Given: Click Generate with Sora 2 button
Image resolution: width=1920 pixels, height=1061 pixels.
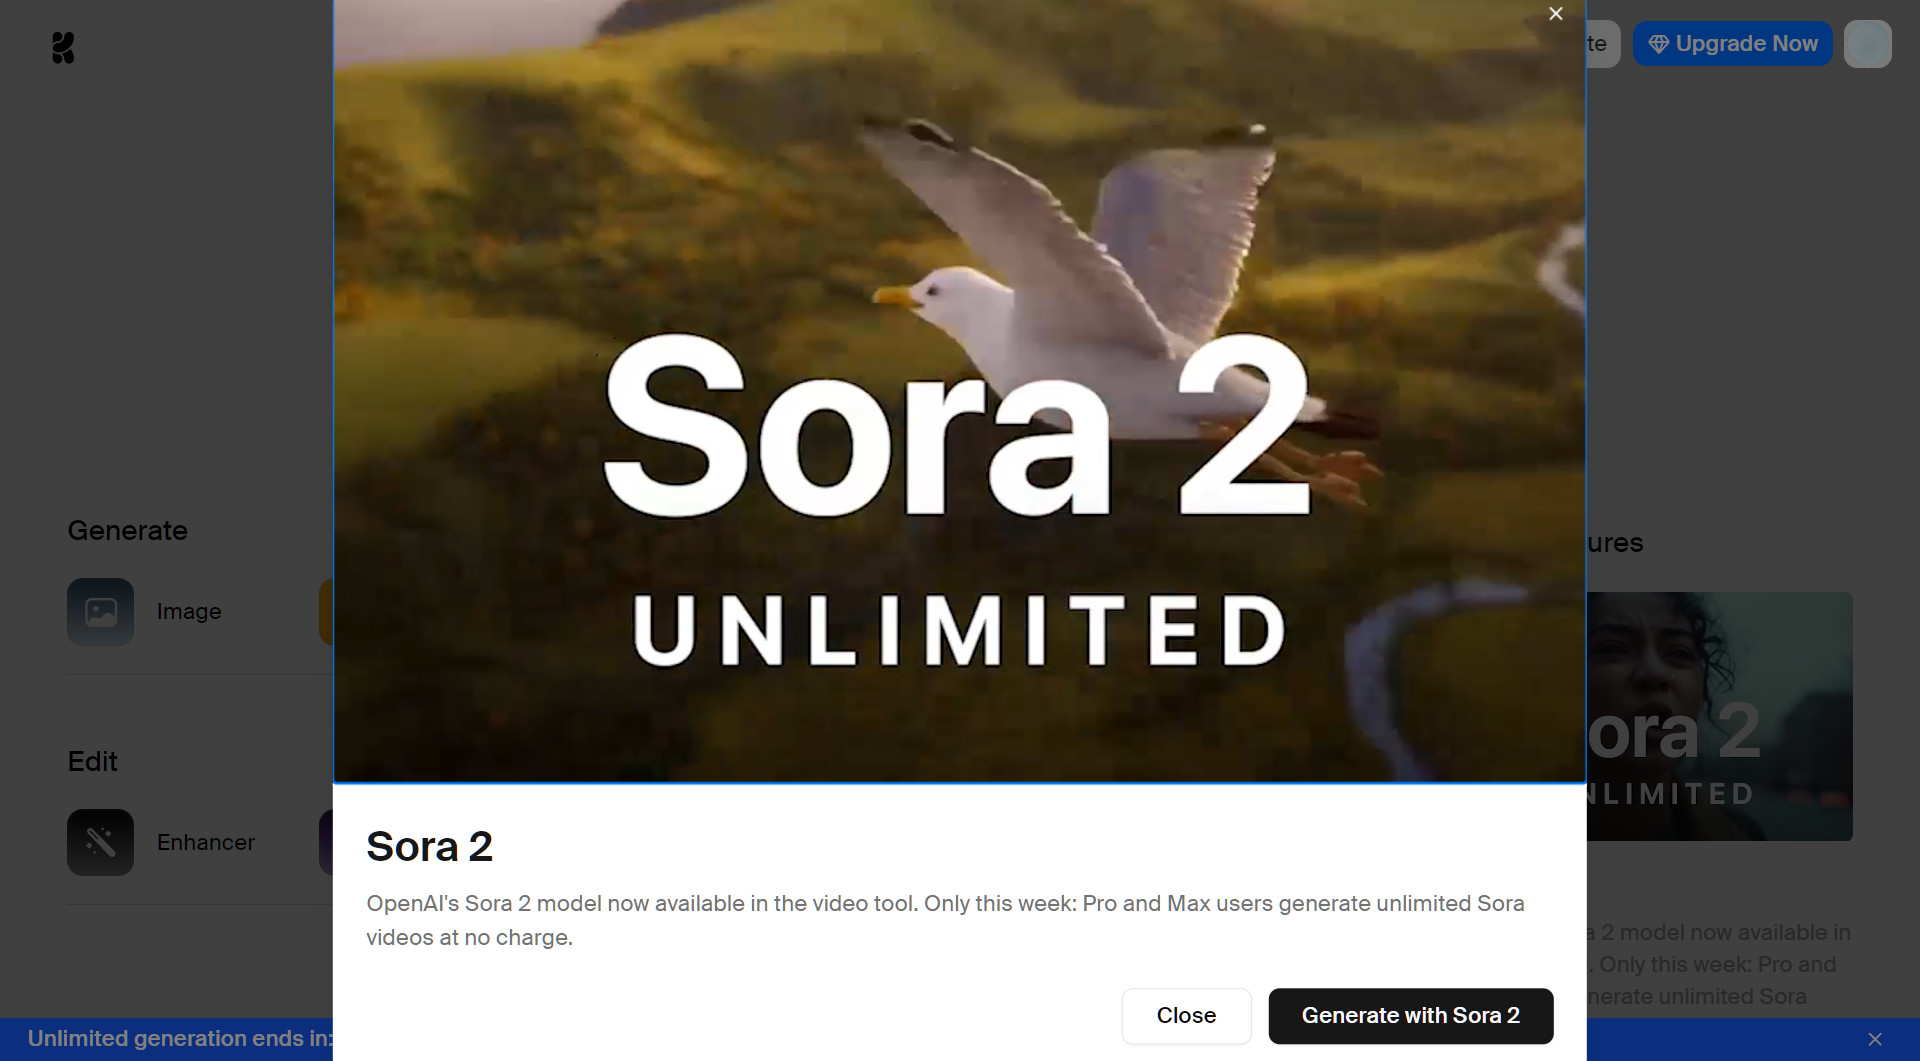Looking at the screenshot, I should coord(1410,1015).
